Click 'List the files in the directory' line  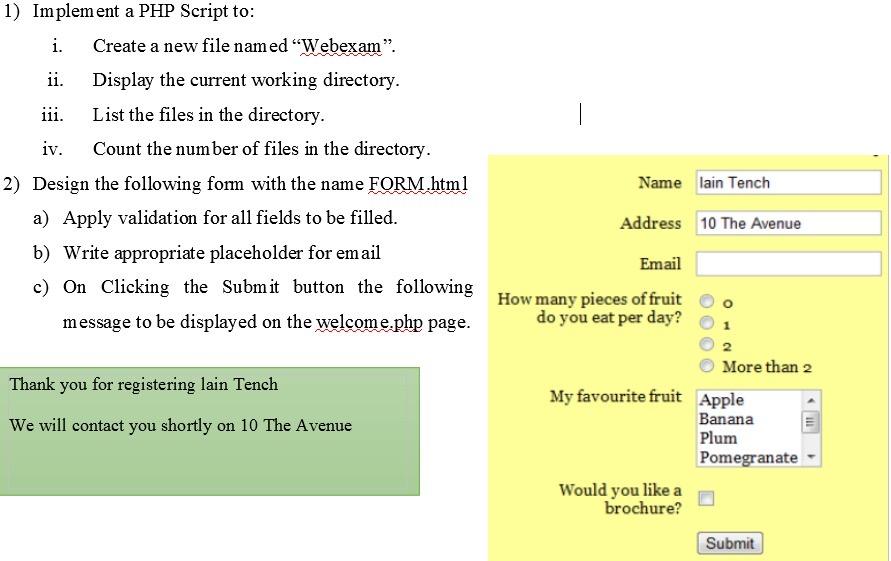click(209, 115)
